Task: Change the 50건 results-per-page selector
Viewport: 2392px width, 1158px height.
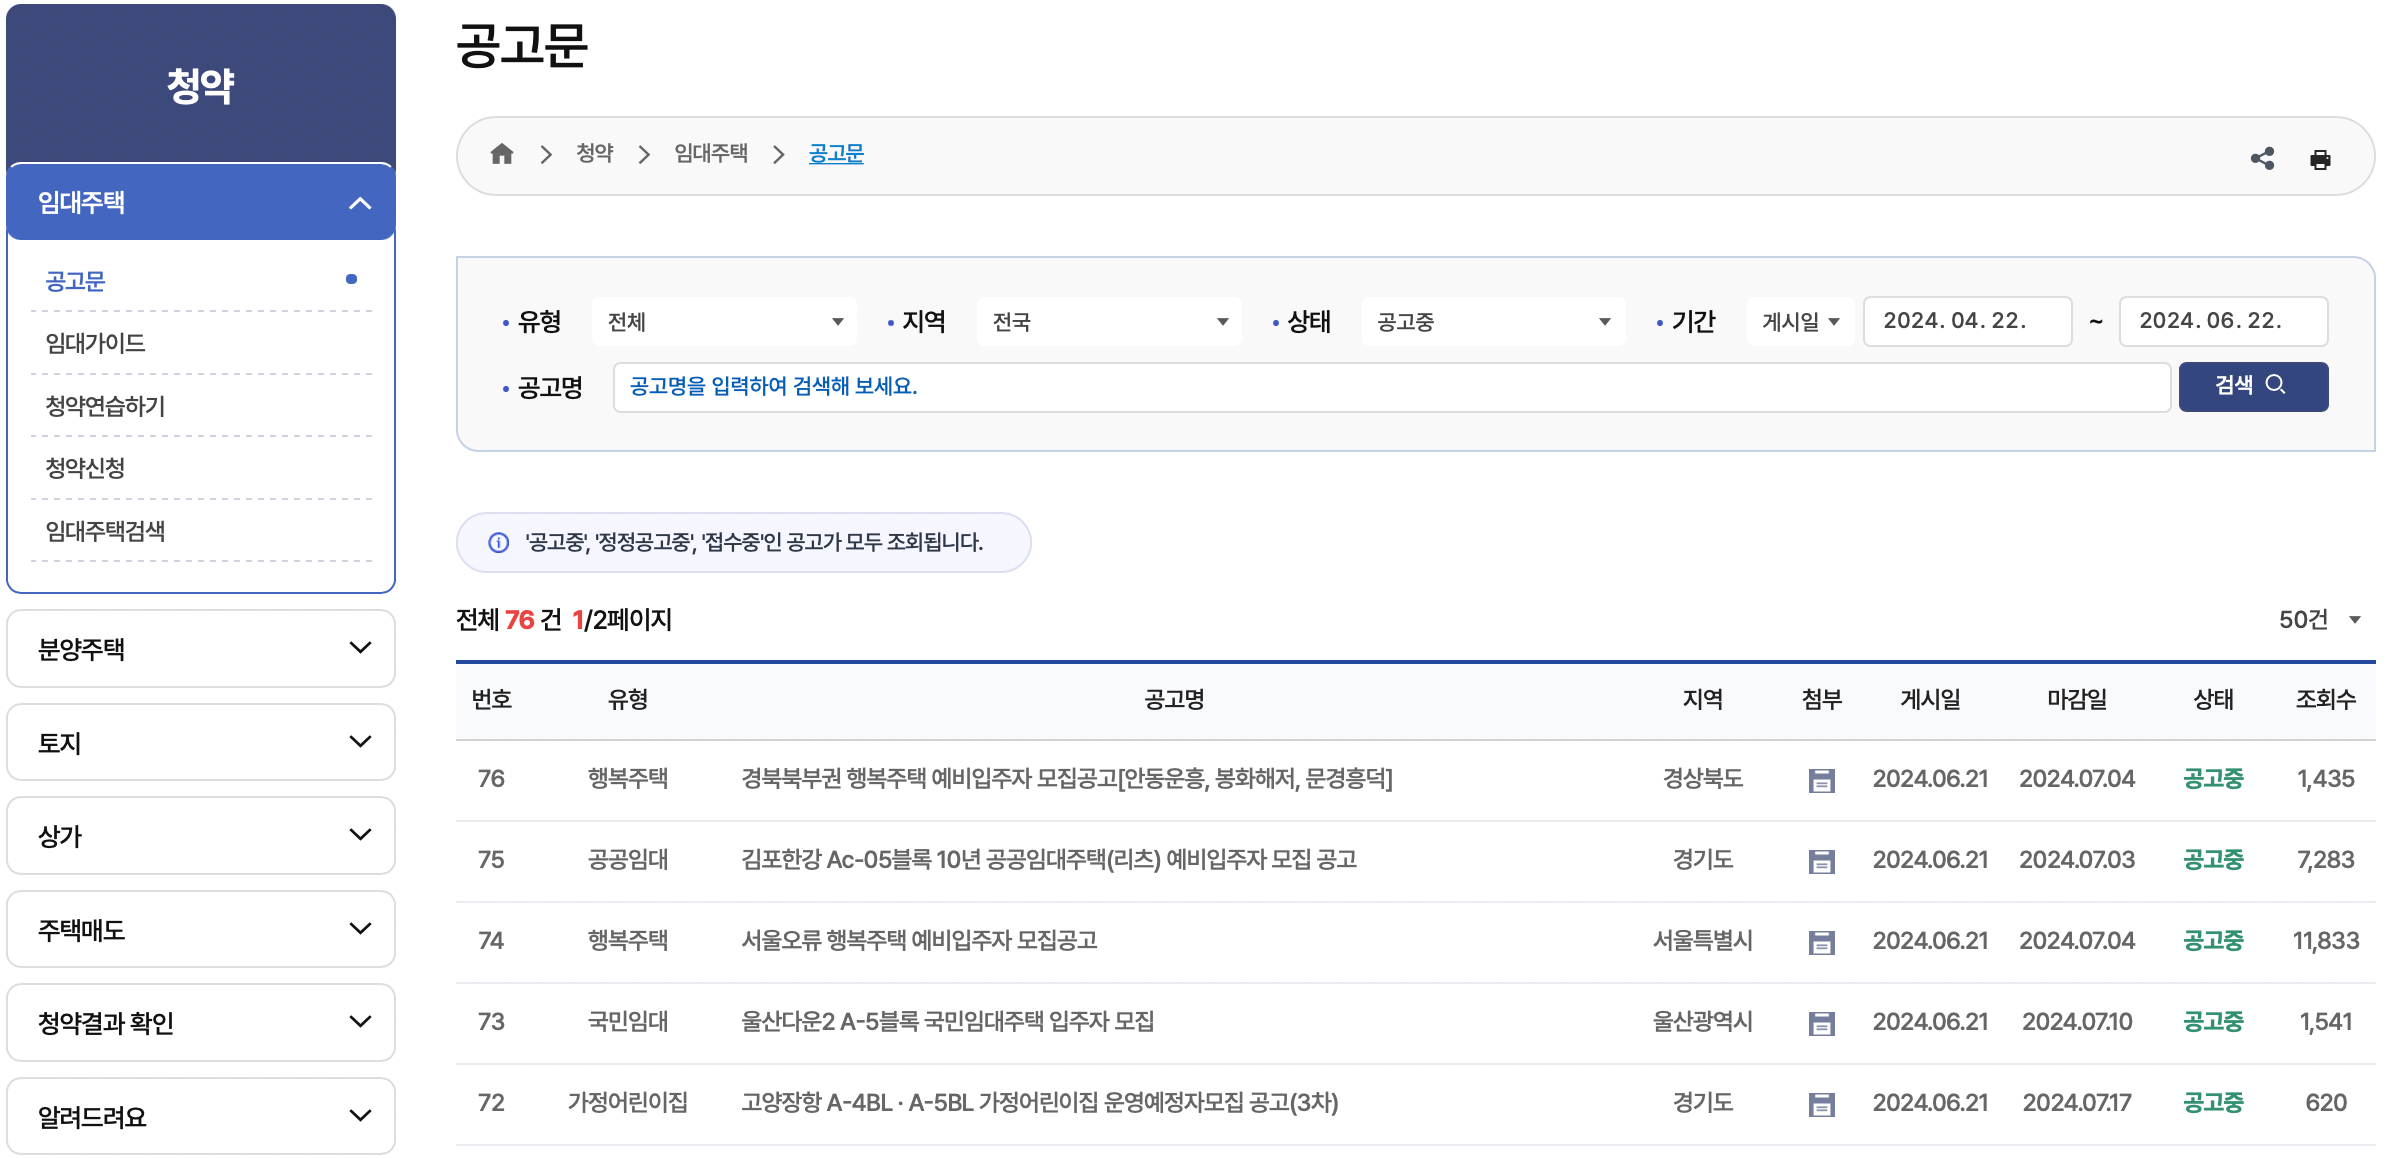Action: pyautogui.click(x=2318, y=620)
